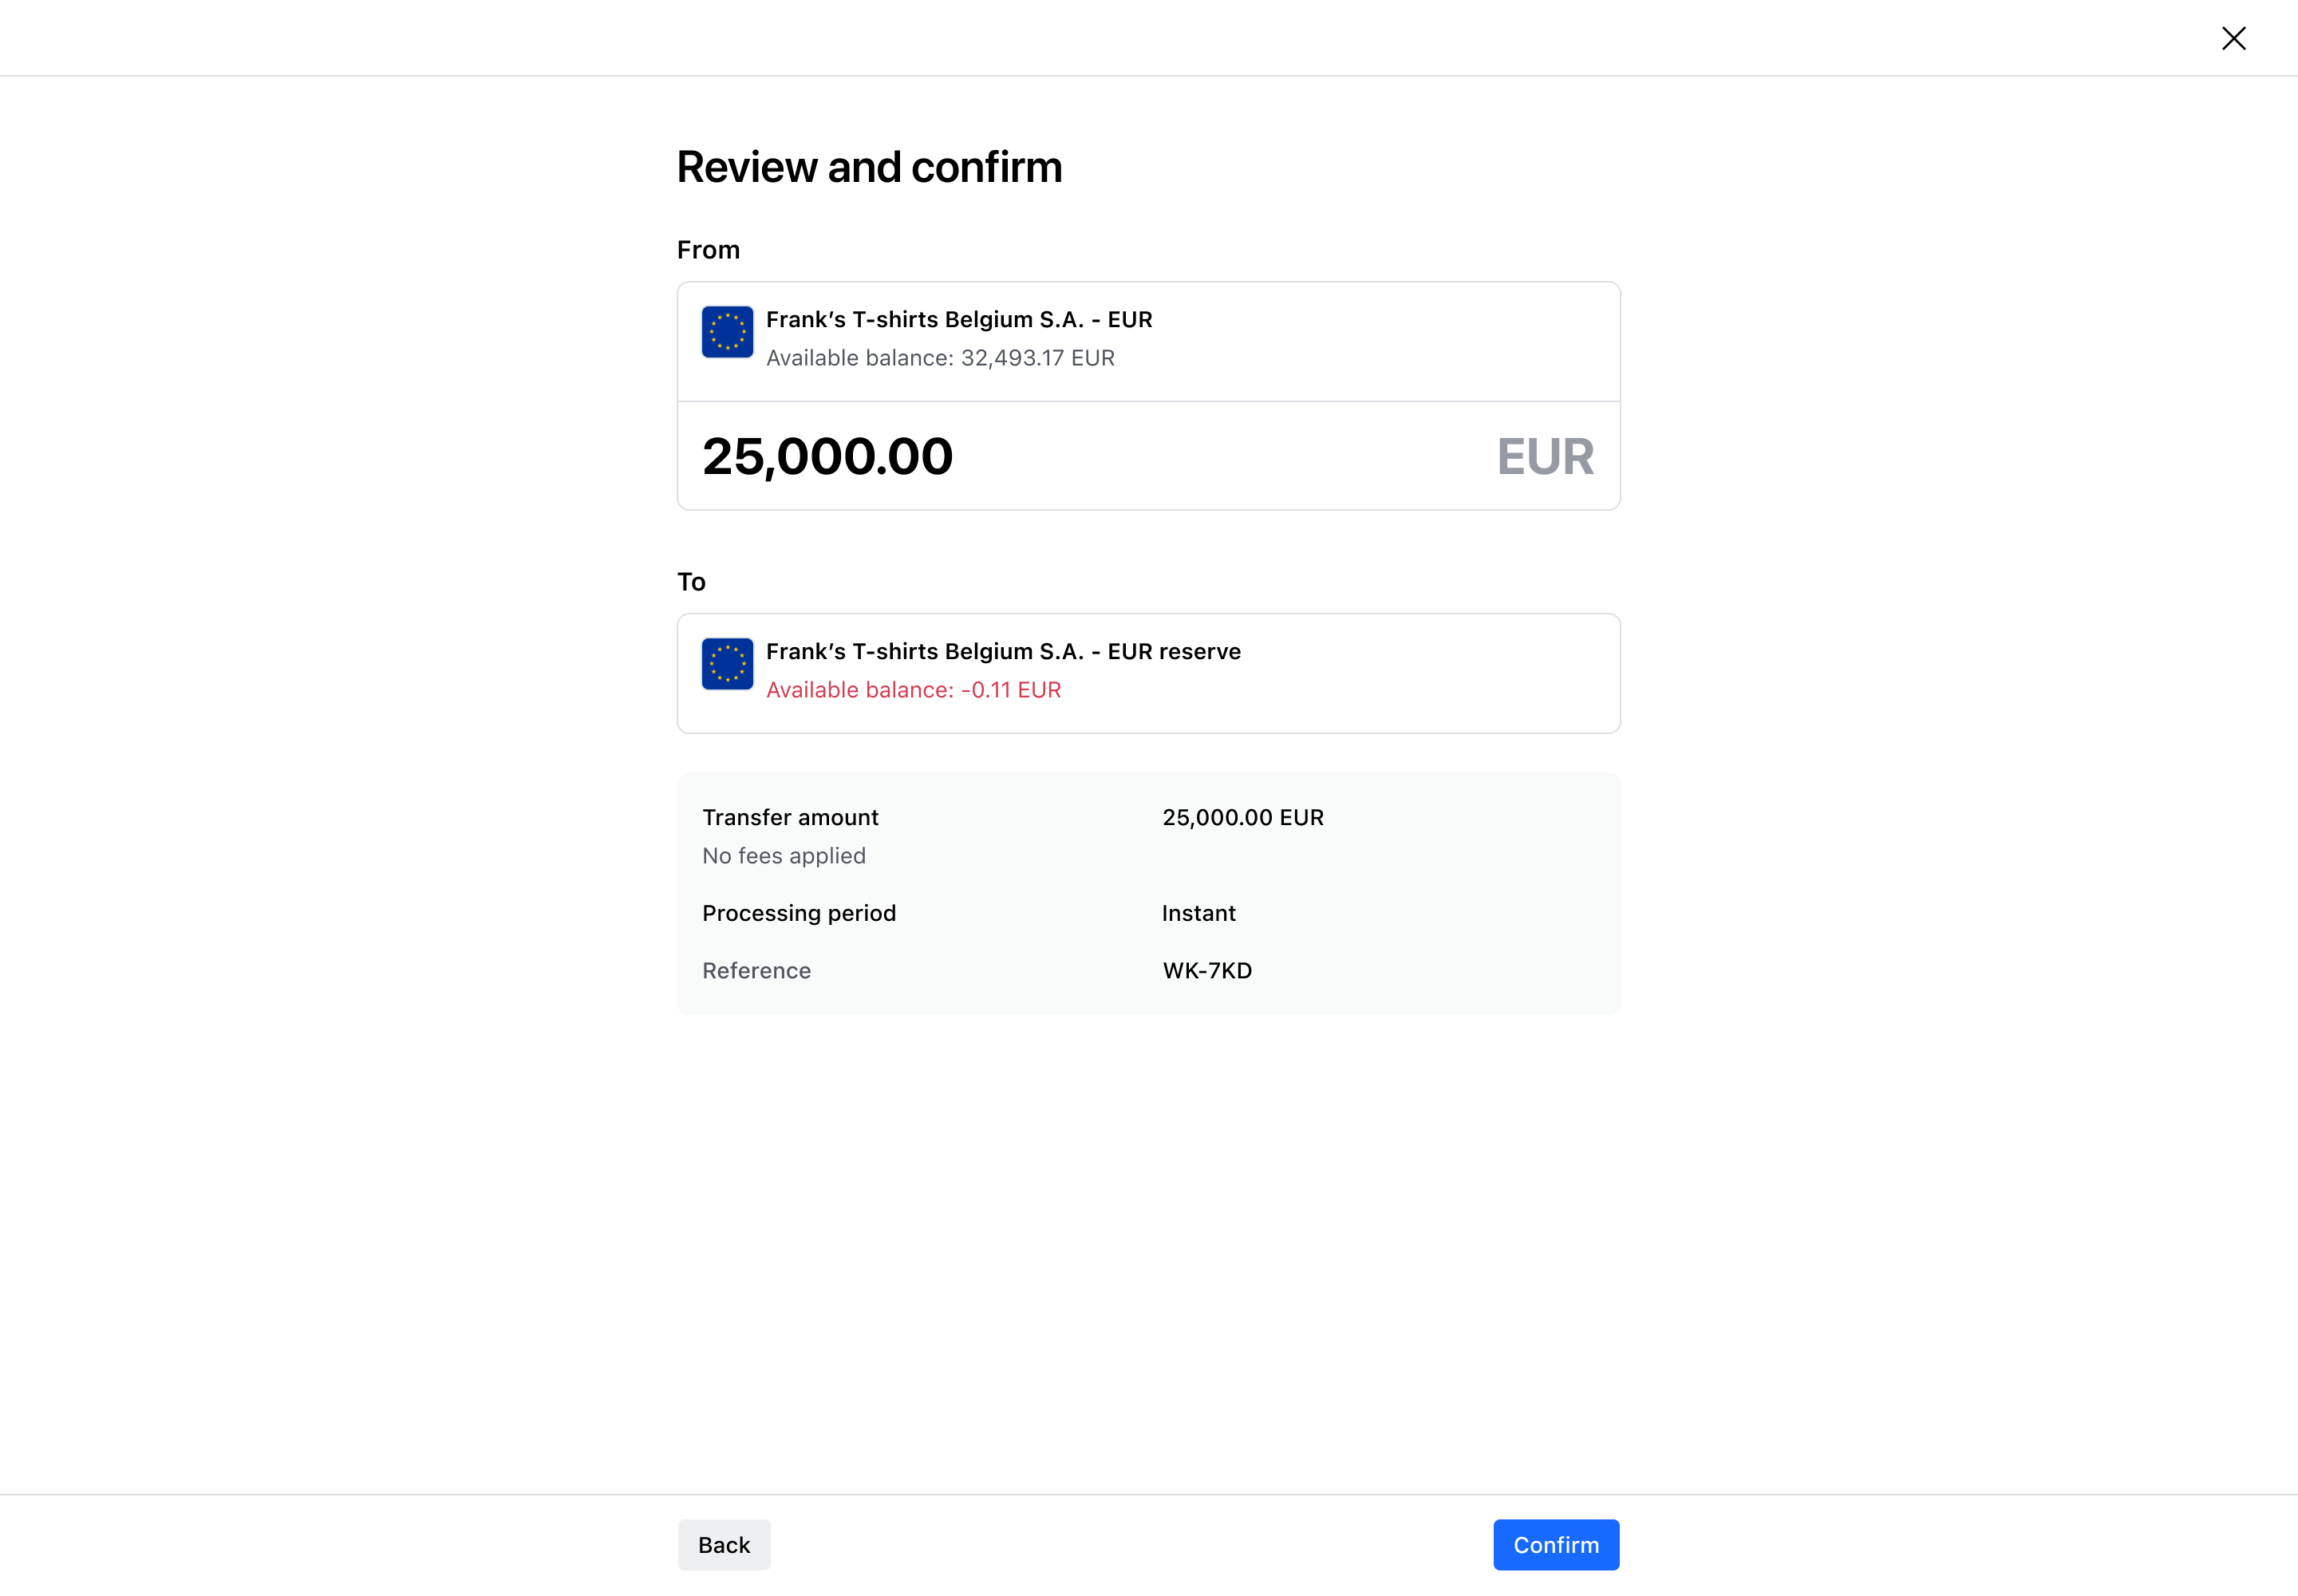
Task: Click the 'Processing period' label
Action: click(x=799, y=913)
